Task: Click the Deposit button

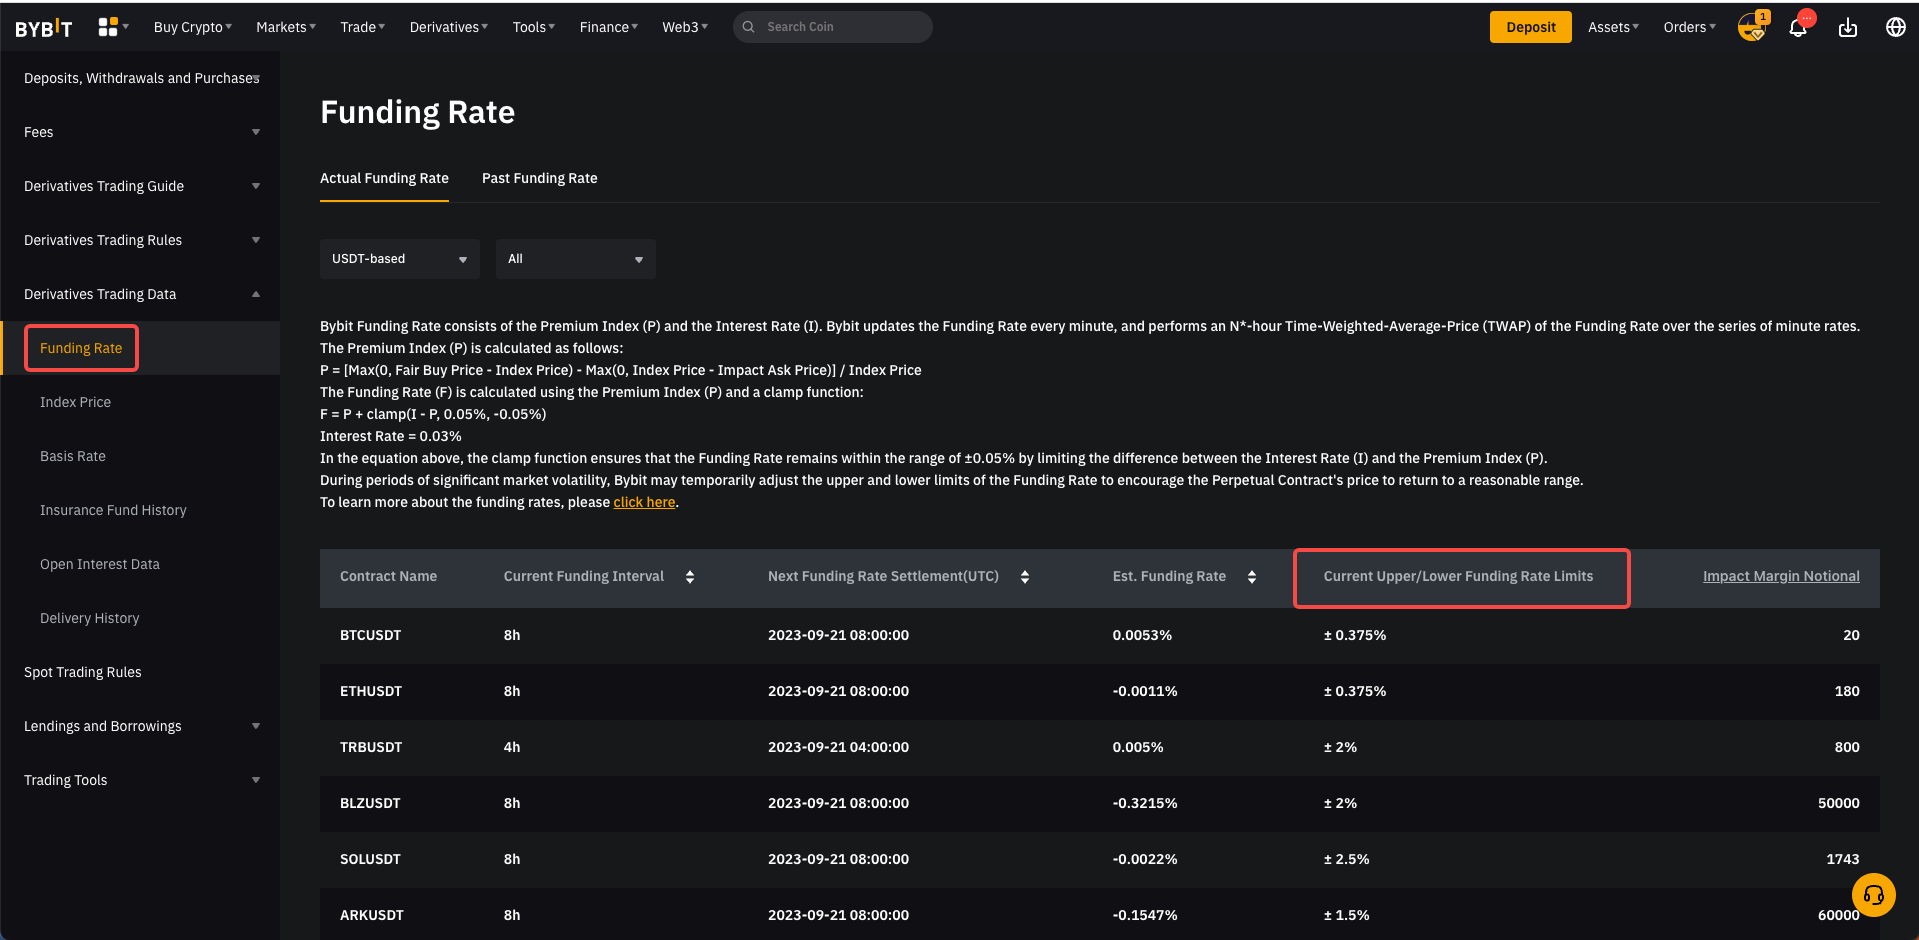Action: pyautogui.click(x=1530, y=27)
